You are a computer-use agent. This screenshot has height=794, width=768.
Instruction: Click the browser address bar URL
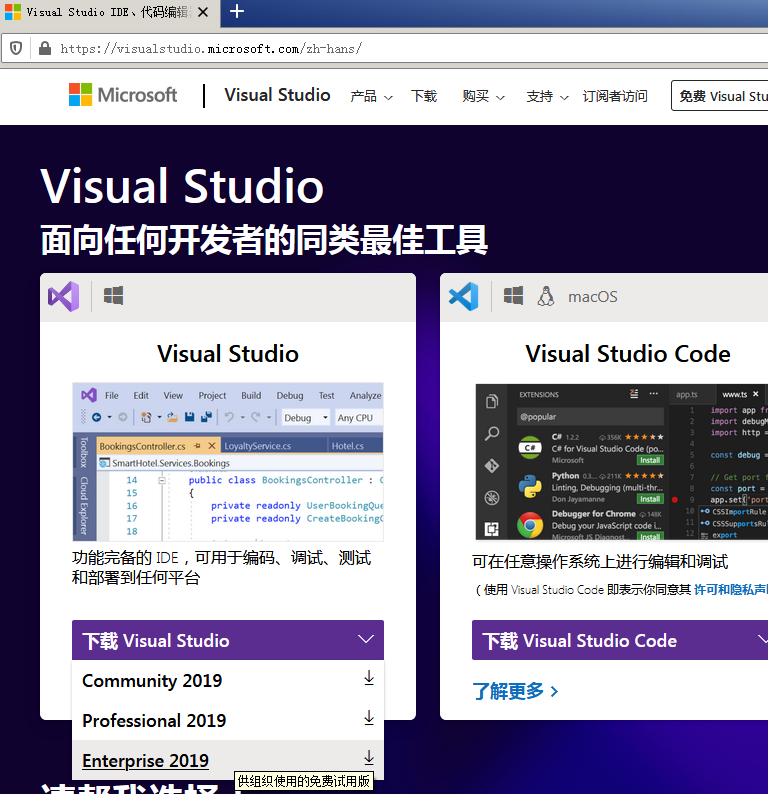tap(211, 49)
